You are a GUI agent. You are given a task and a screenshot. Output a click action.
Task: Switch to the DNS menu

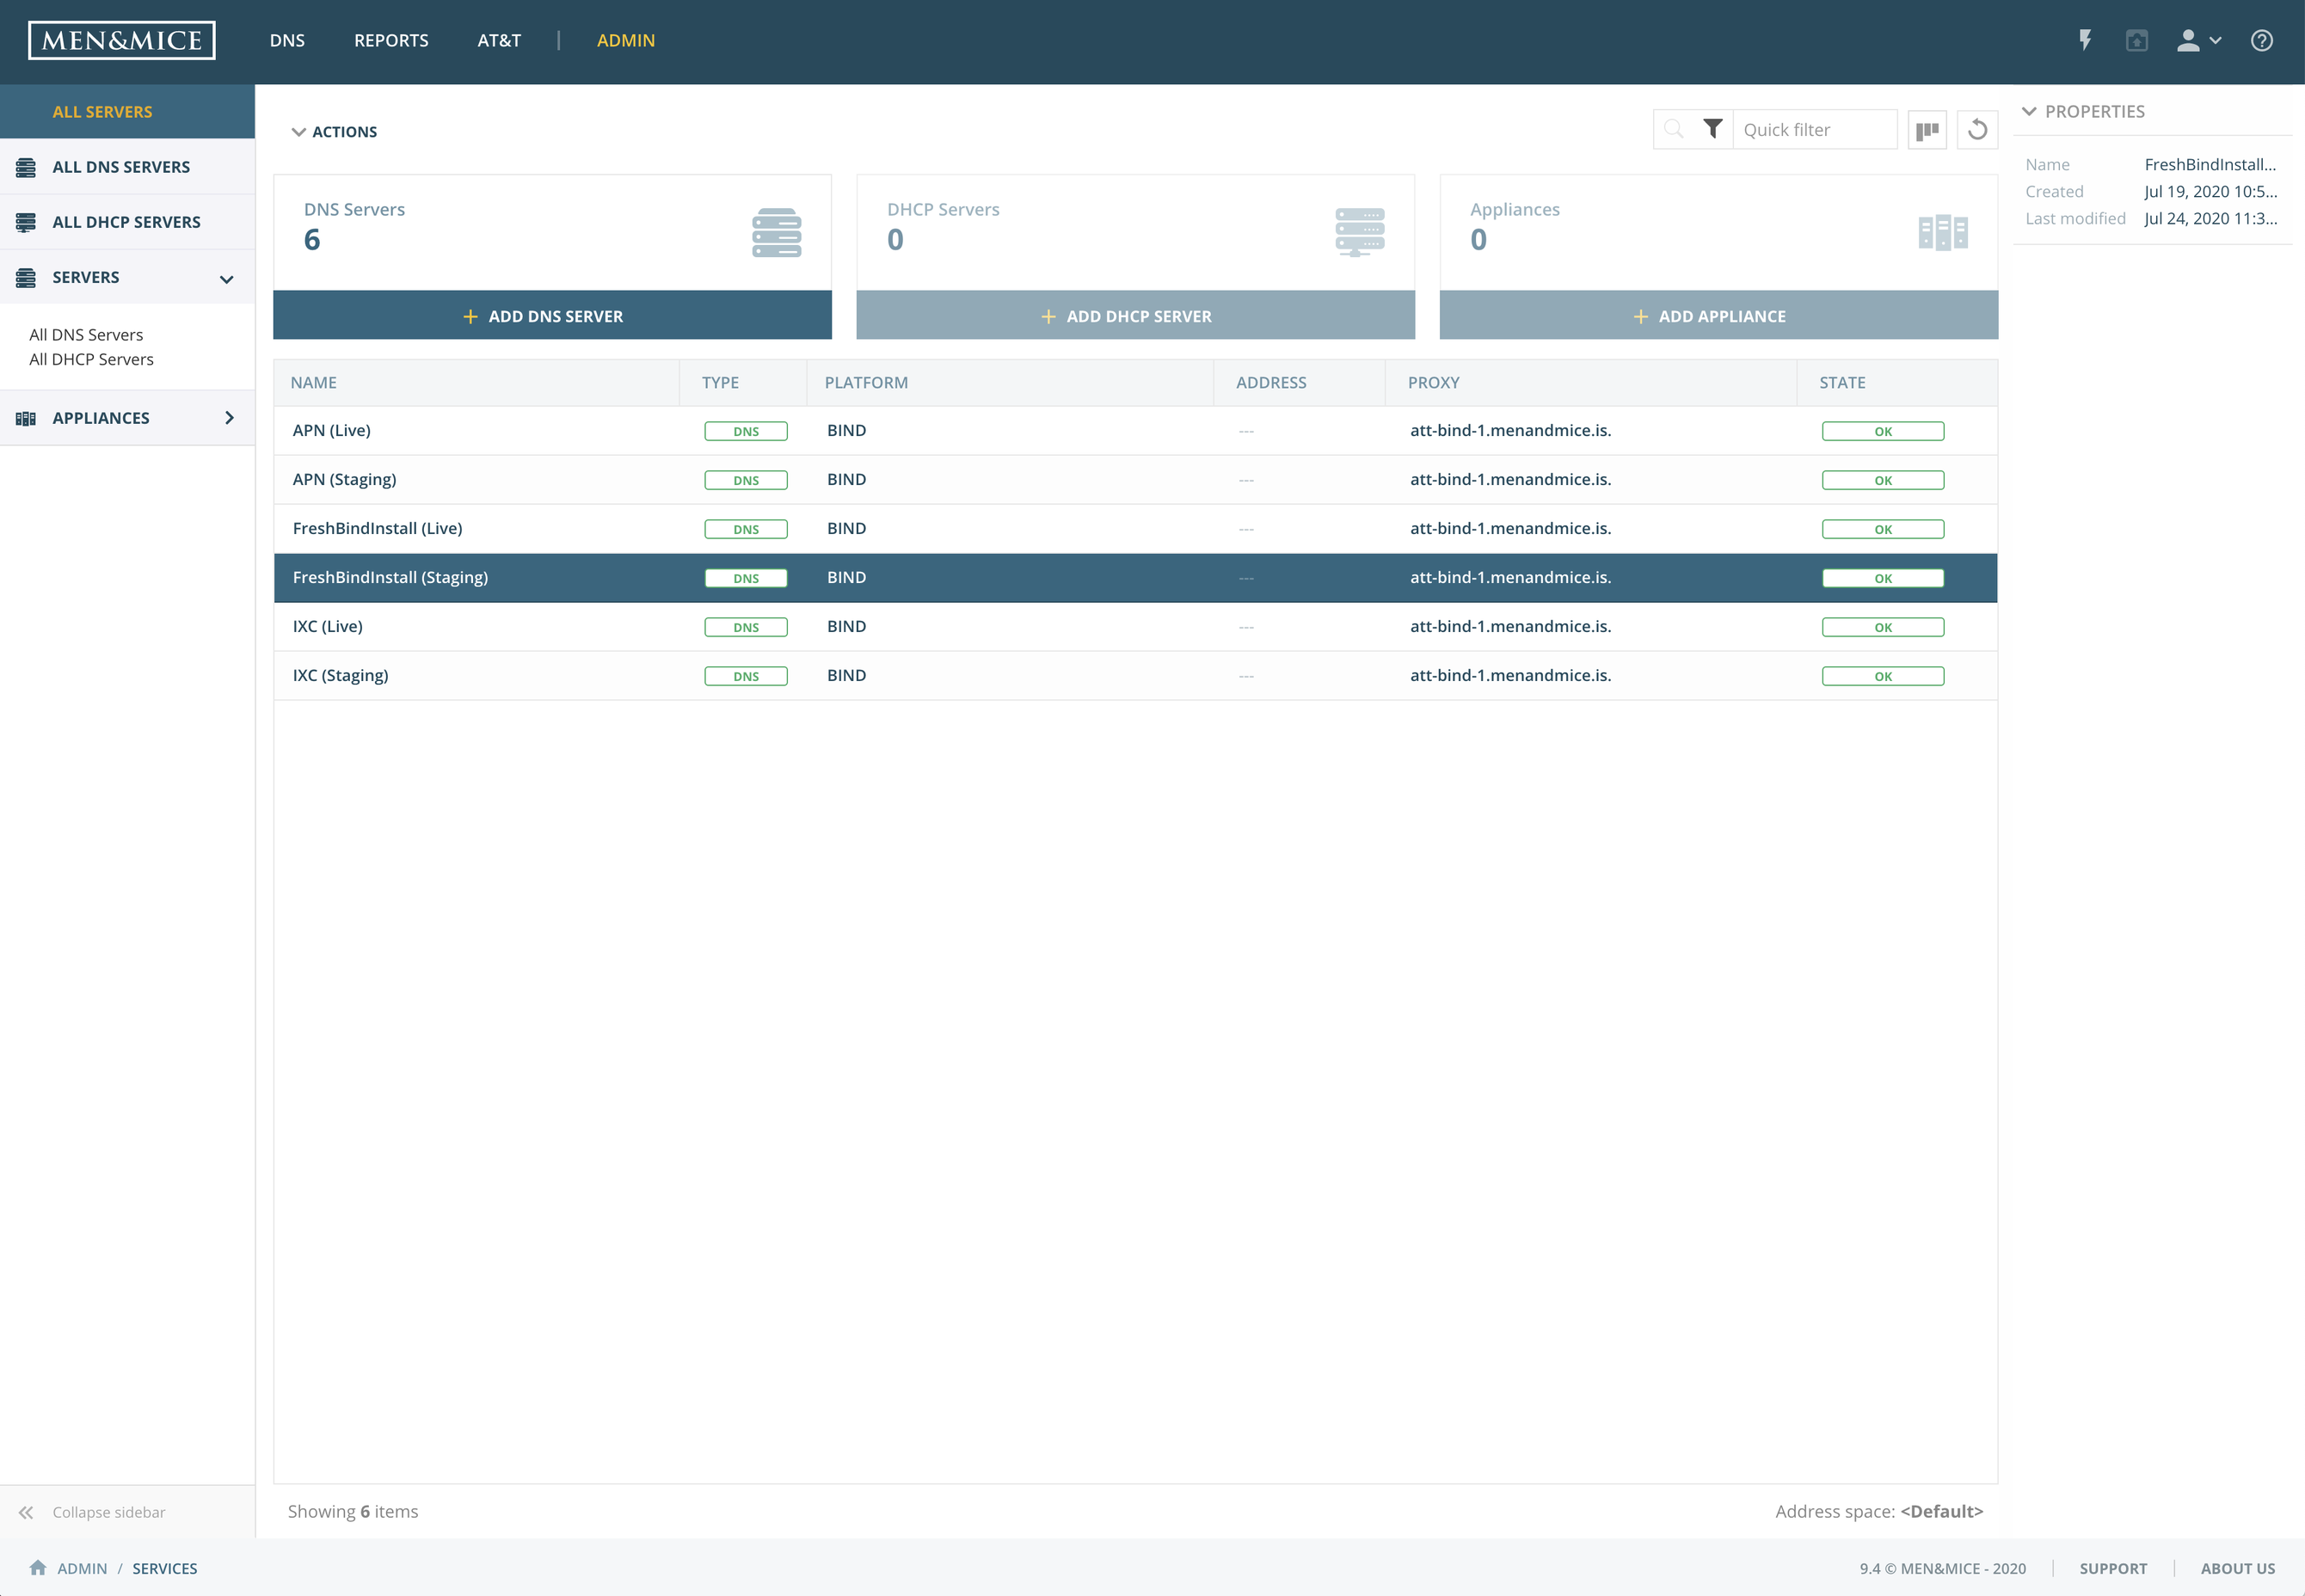[x=287, y=40]
